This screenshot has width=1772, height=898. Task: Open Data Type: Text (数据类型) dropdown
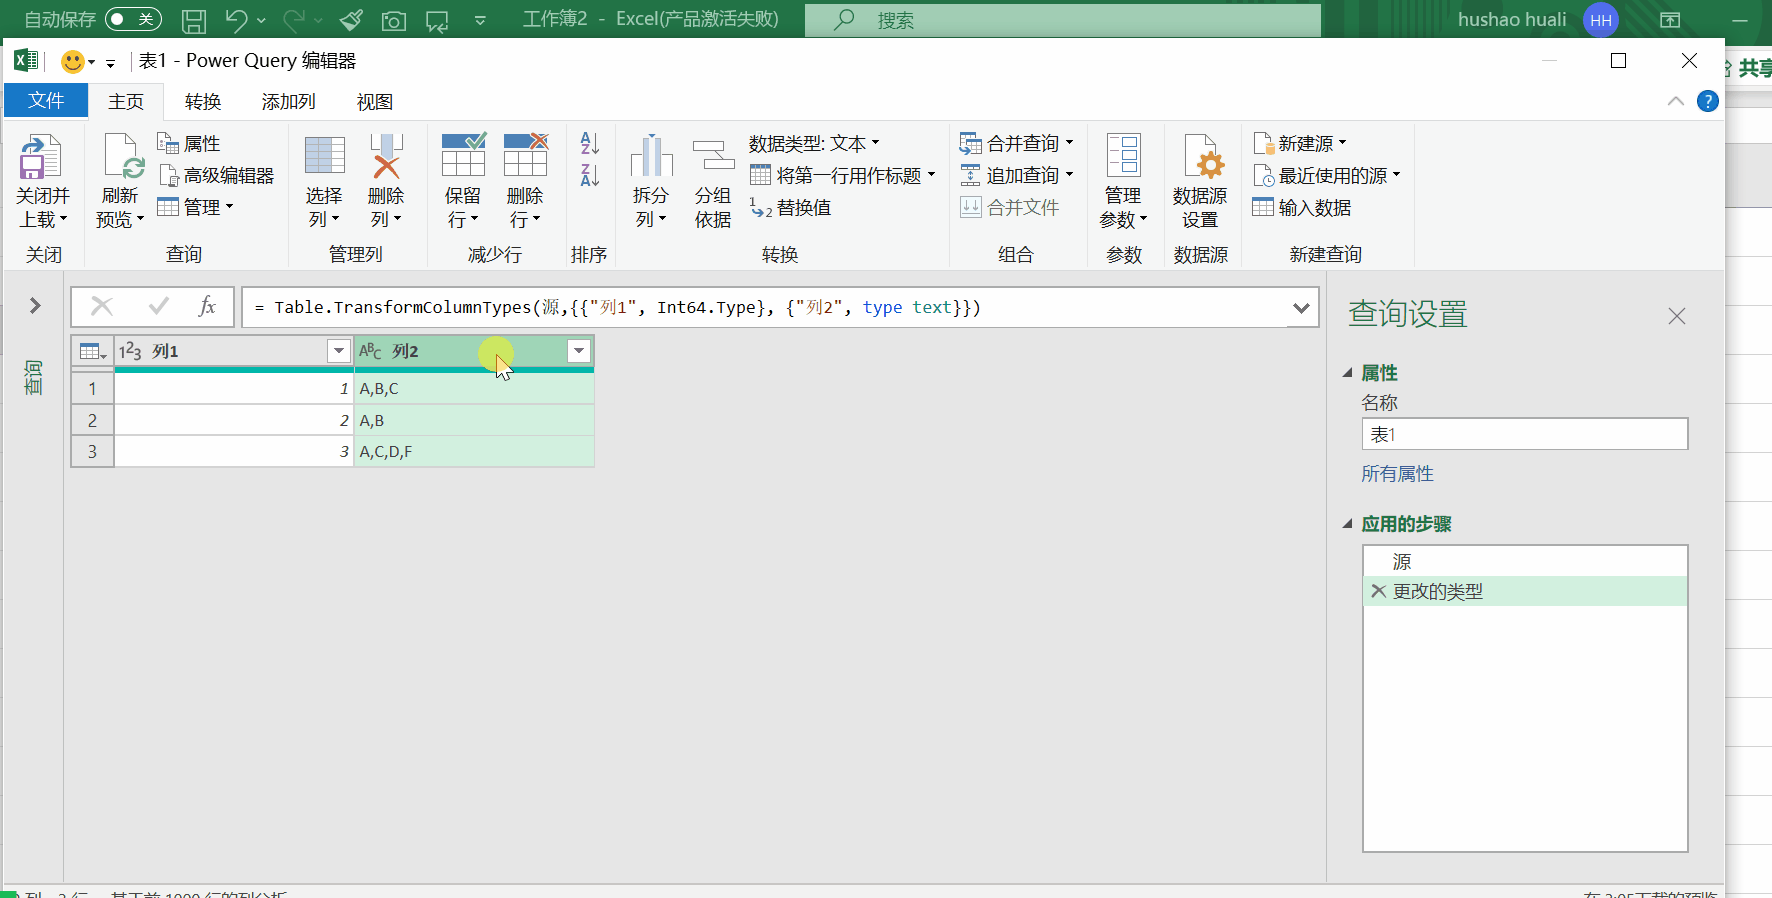coord(814,144)
